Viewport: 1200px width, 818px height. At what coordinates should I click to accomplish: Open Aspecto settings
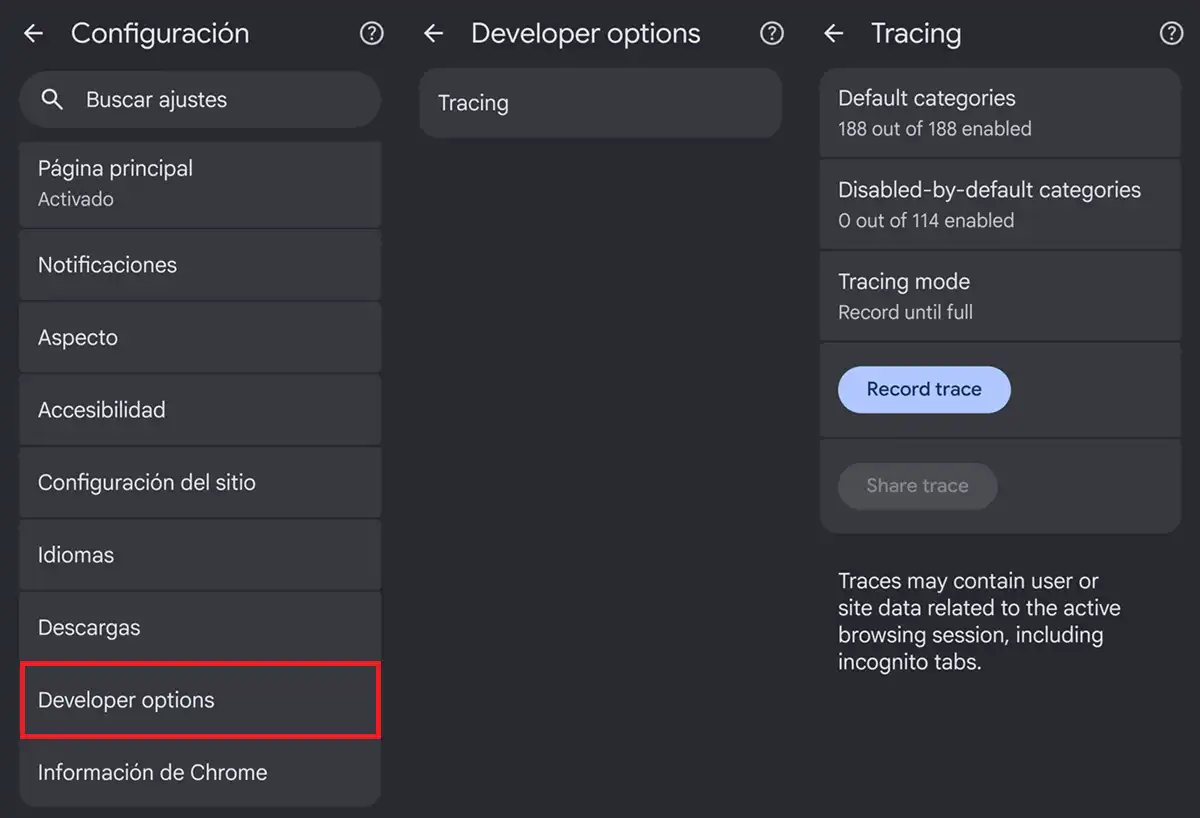click(x=200, y=338)
